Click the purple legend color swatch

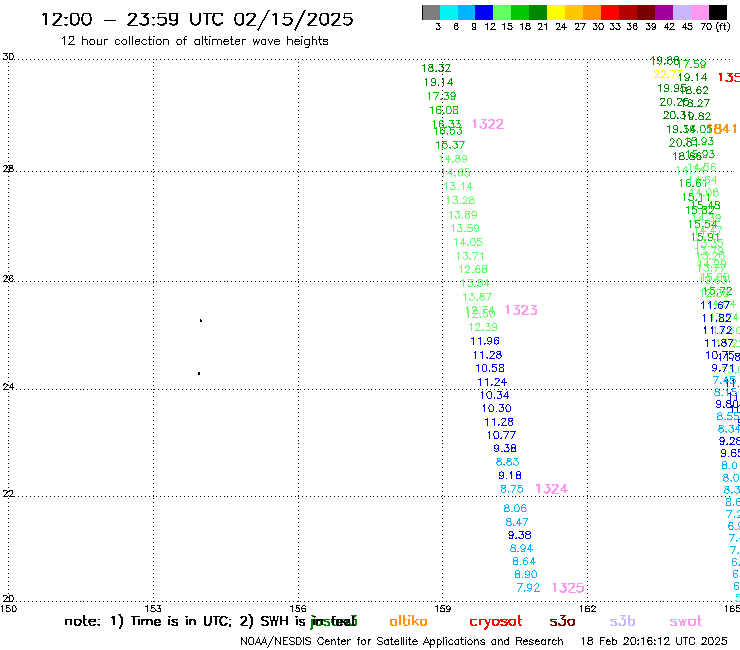point(664,12)
